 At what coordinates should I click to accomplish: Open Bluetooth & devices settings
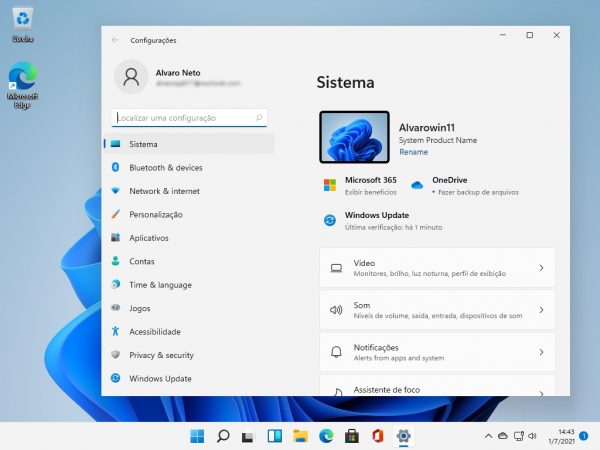189,168
